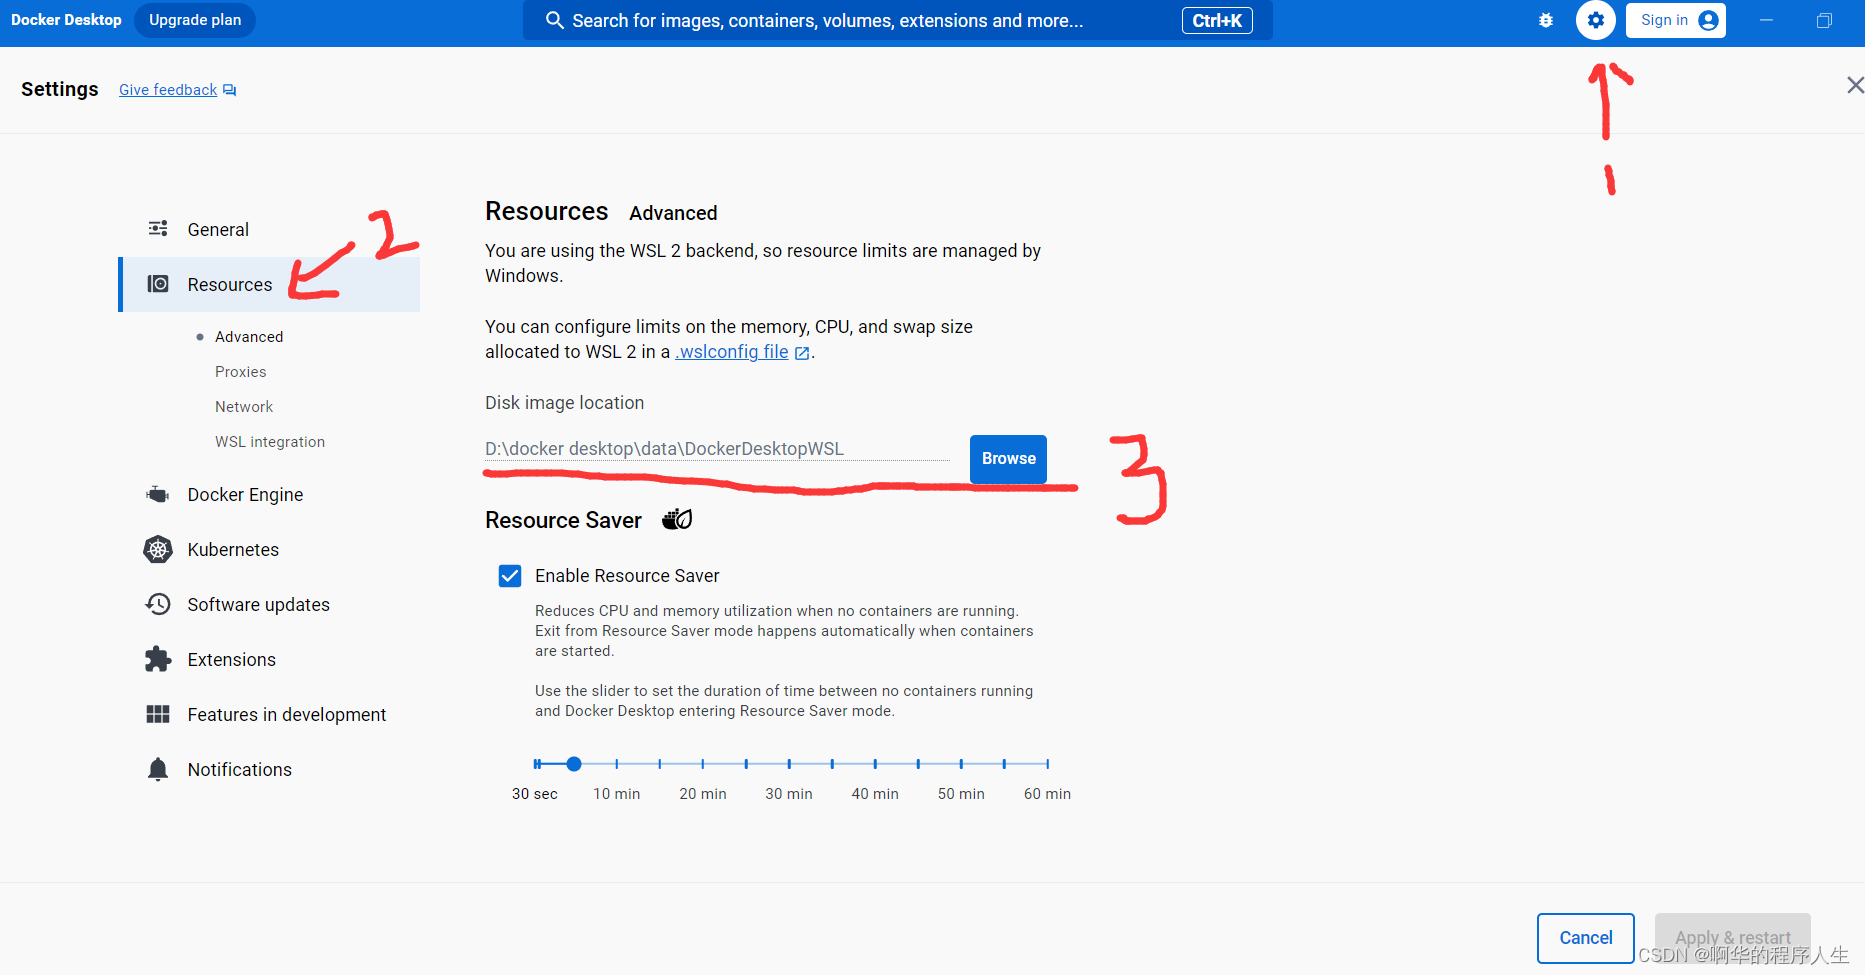The height and width of the screenshot is (975, 1865).
Task: Click the Upgrade plan button
Action: click(x=195, y=20)
